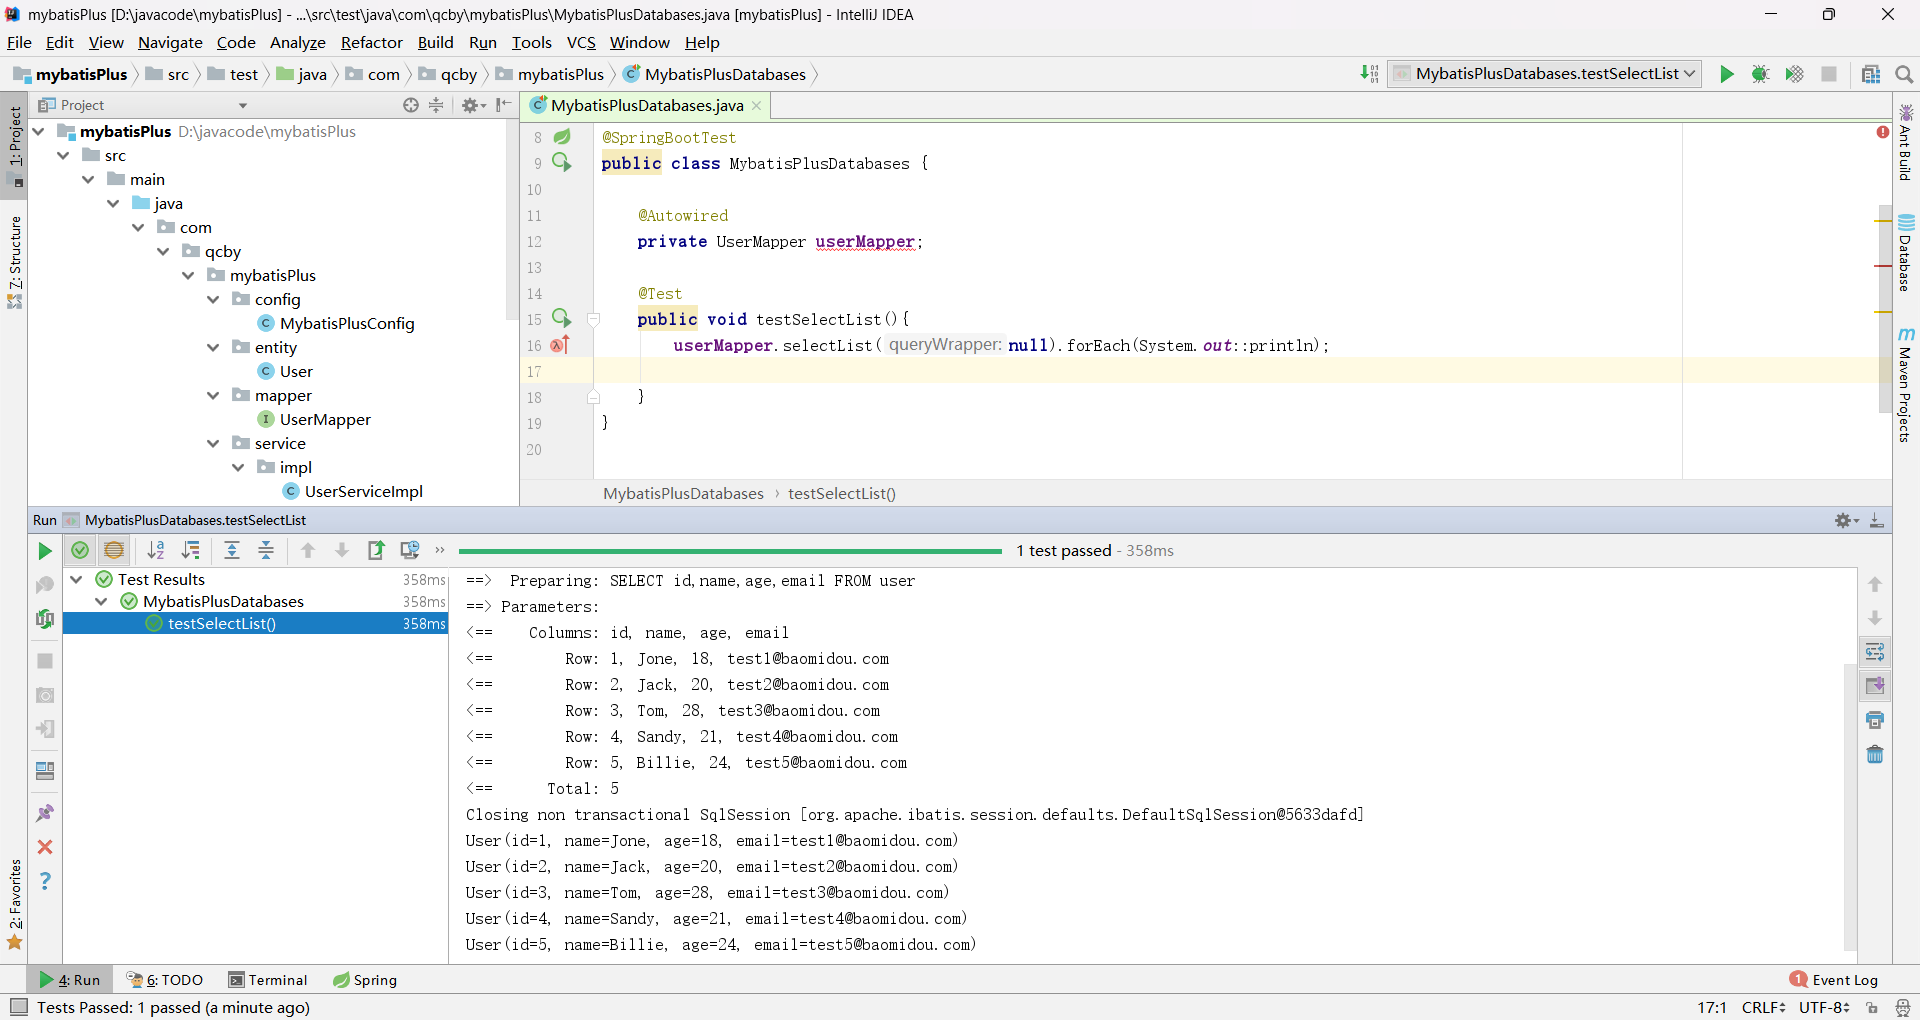The height and width of the screenshot is (1020, 1920).
Task: Toggle show ignored tests filter
Action: point(114,550)
